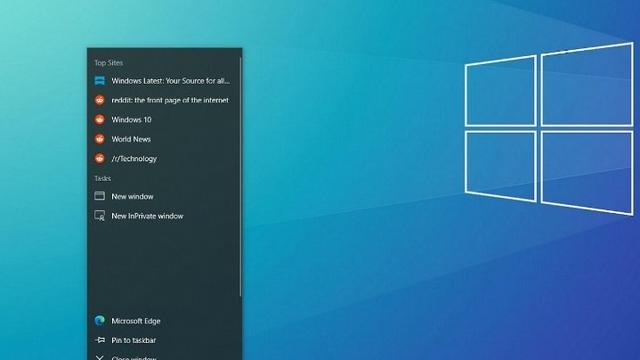Image resolution: width=640 pixels, height=360 pixels.
Task: Click the Windows Latest site favicon
Action: 100,80
